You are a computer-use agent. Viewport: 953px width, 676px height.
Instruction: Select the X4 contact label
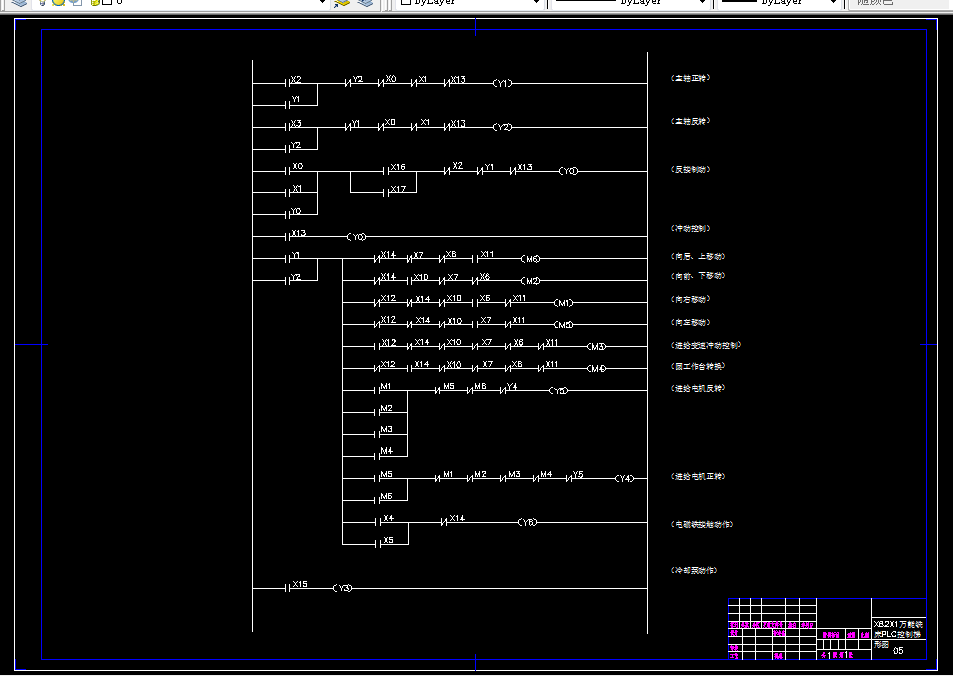pyautogui.click(x=388, y=518)
